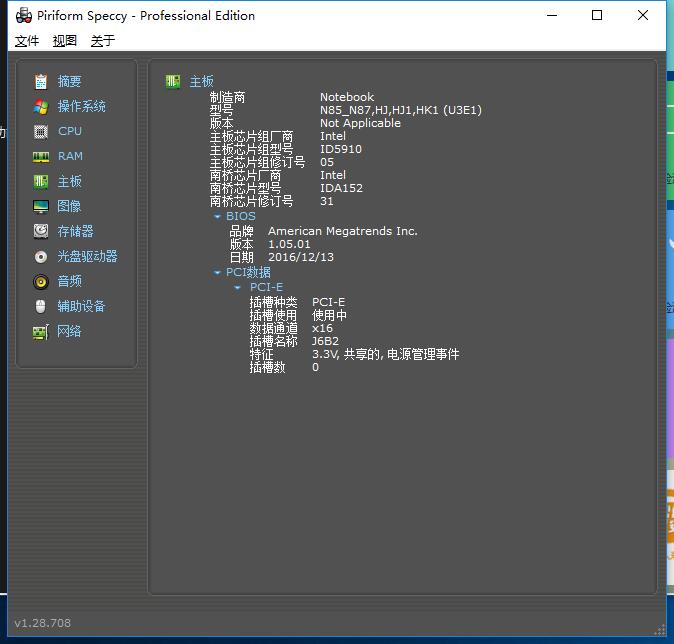The image size is (674, 644).
Task: Select 主板 in the sidebar
Action: (x=70, y=181)
